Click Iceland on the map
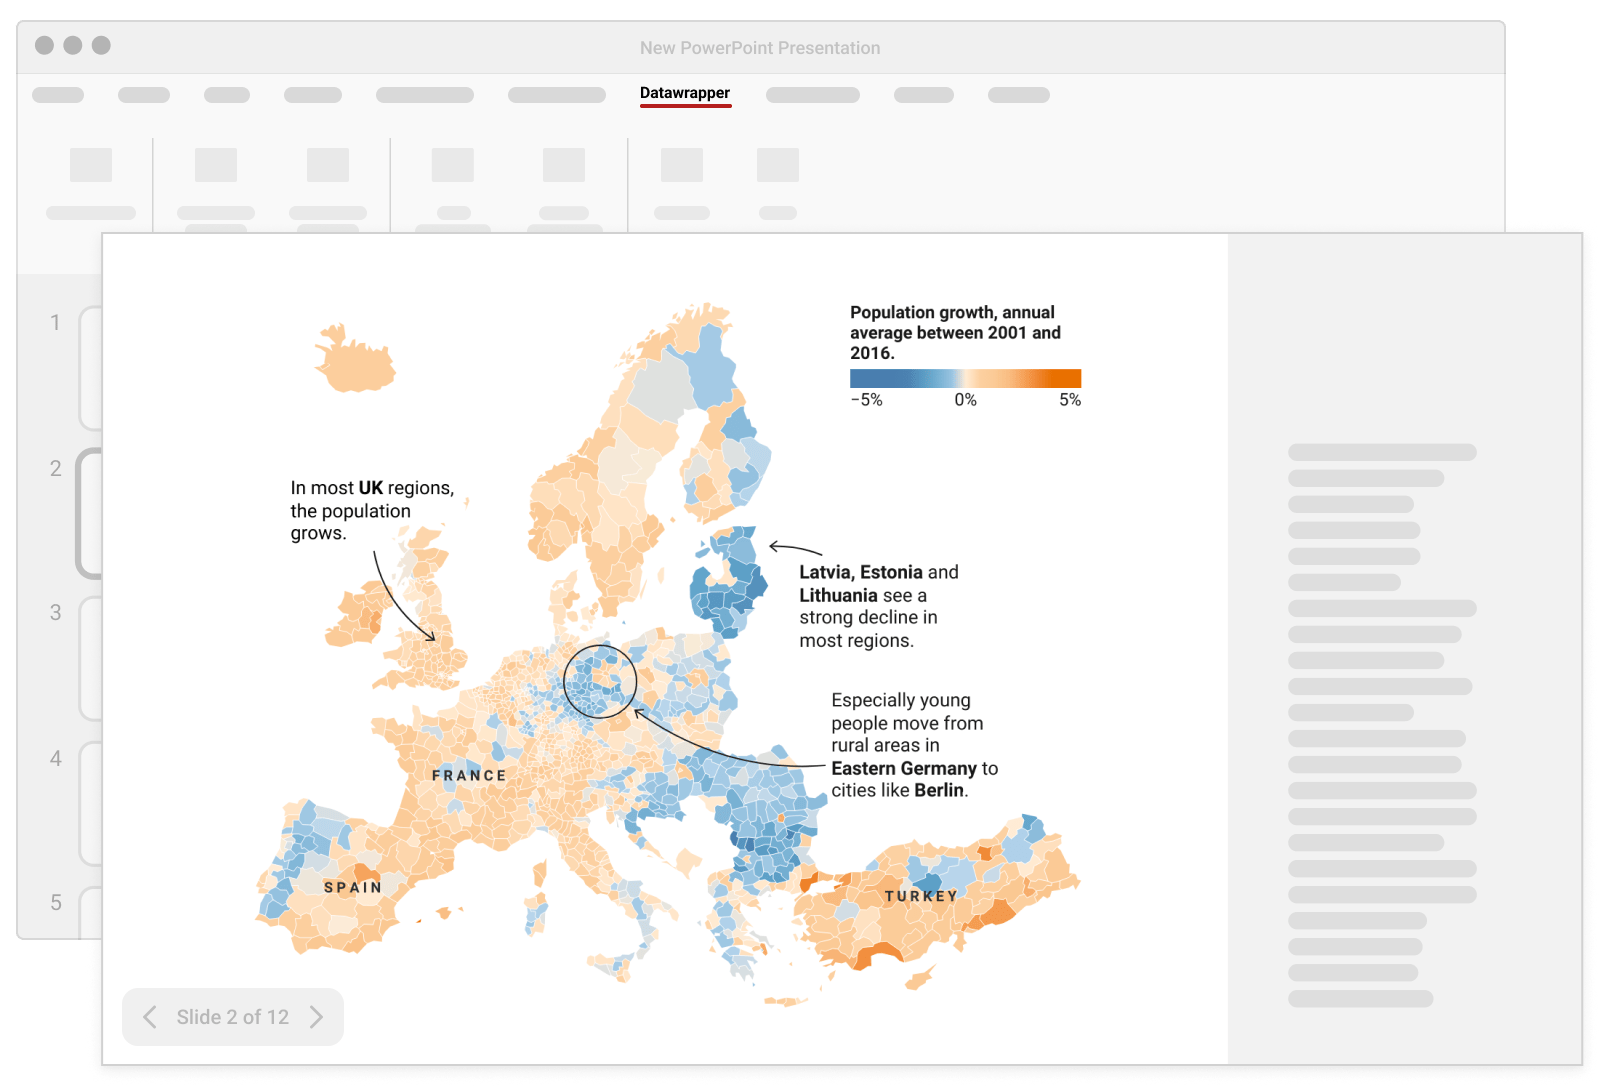The image size is (1600, 1086). [354, 360]
